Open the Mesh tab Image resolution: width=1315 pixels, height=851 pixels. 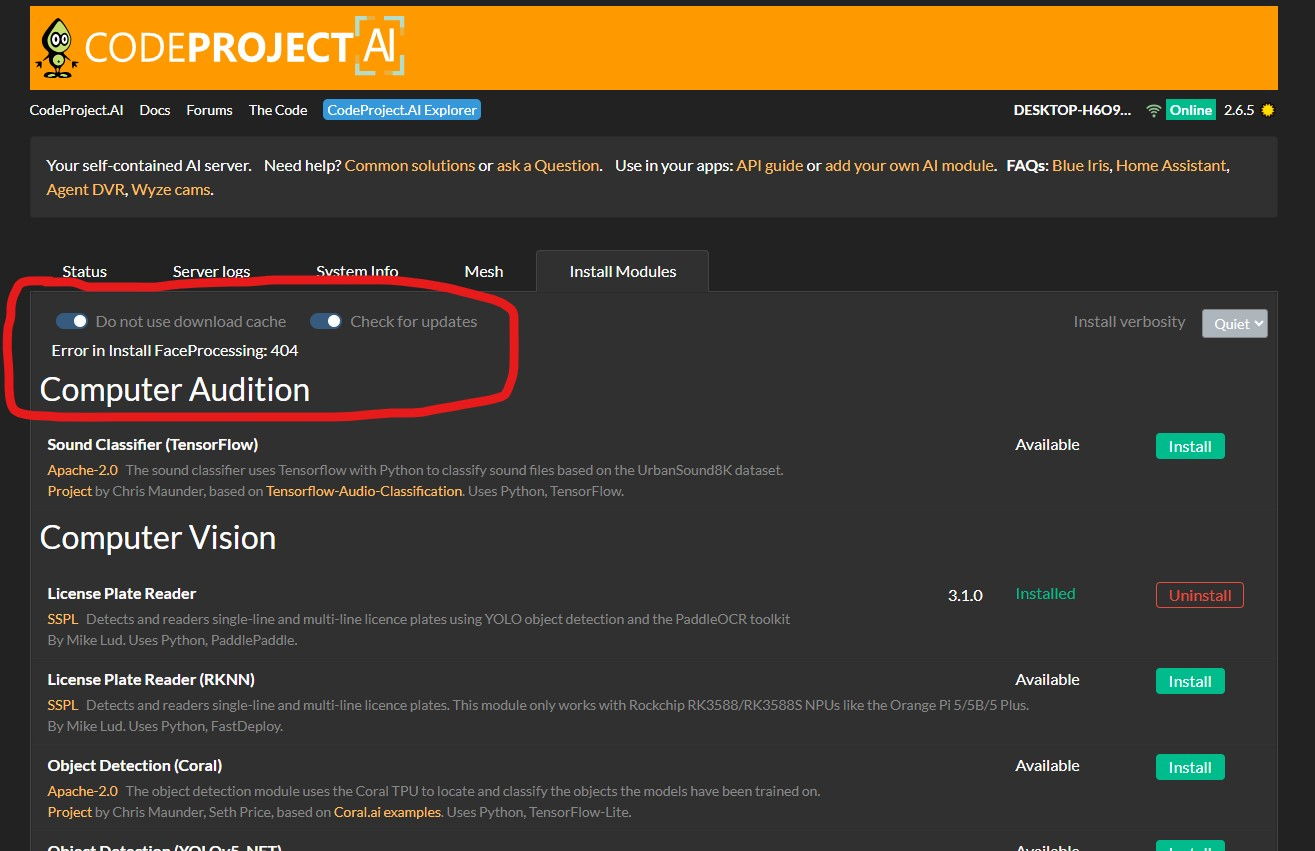coord(484,271)
